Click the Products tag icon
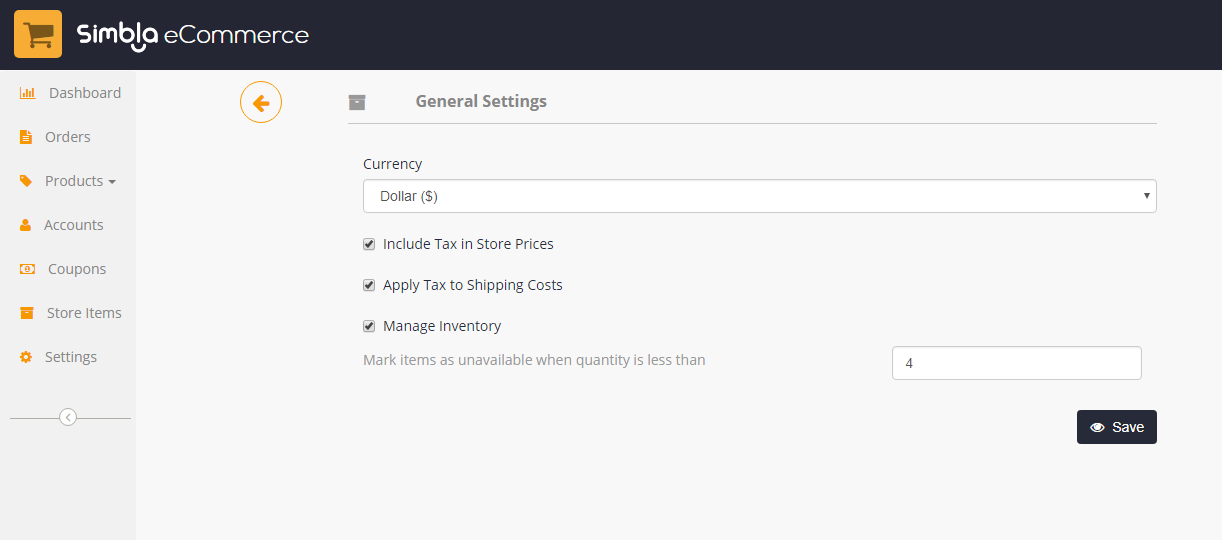The width and height of the screenshot is (1222, 540). (x=26, y=181)
